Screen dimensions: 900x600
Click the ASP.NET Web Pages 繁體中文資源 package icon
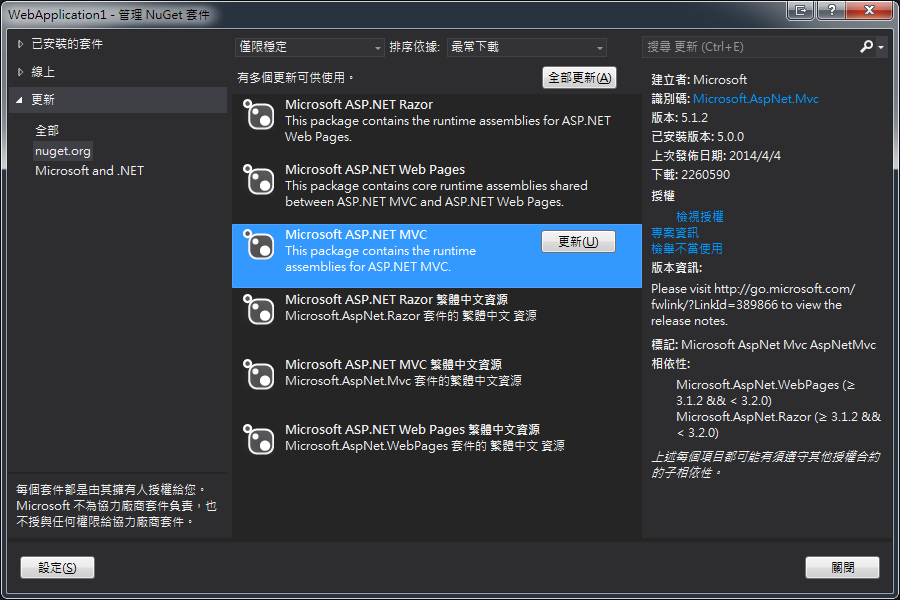259,439
